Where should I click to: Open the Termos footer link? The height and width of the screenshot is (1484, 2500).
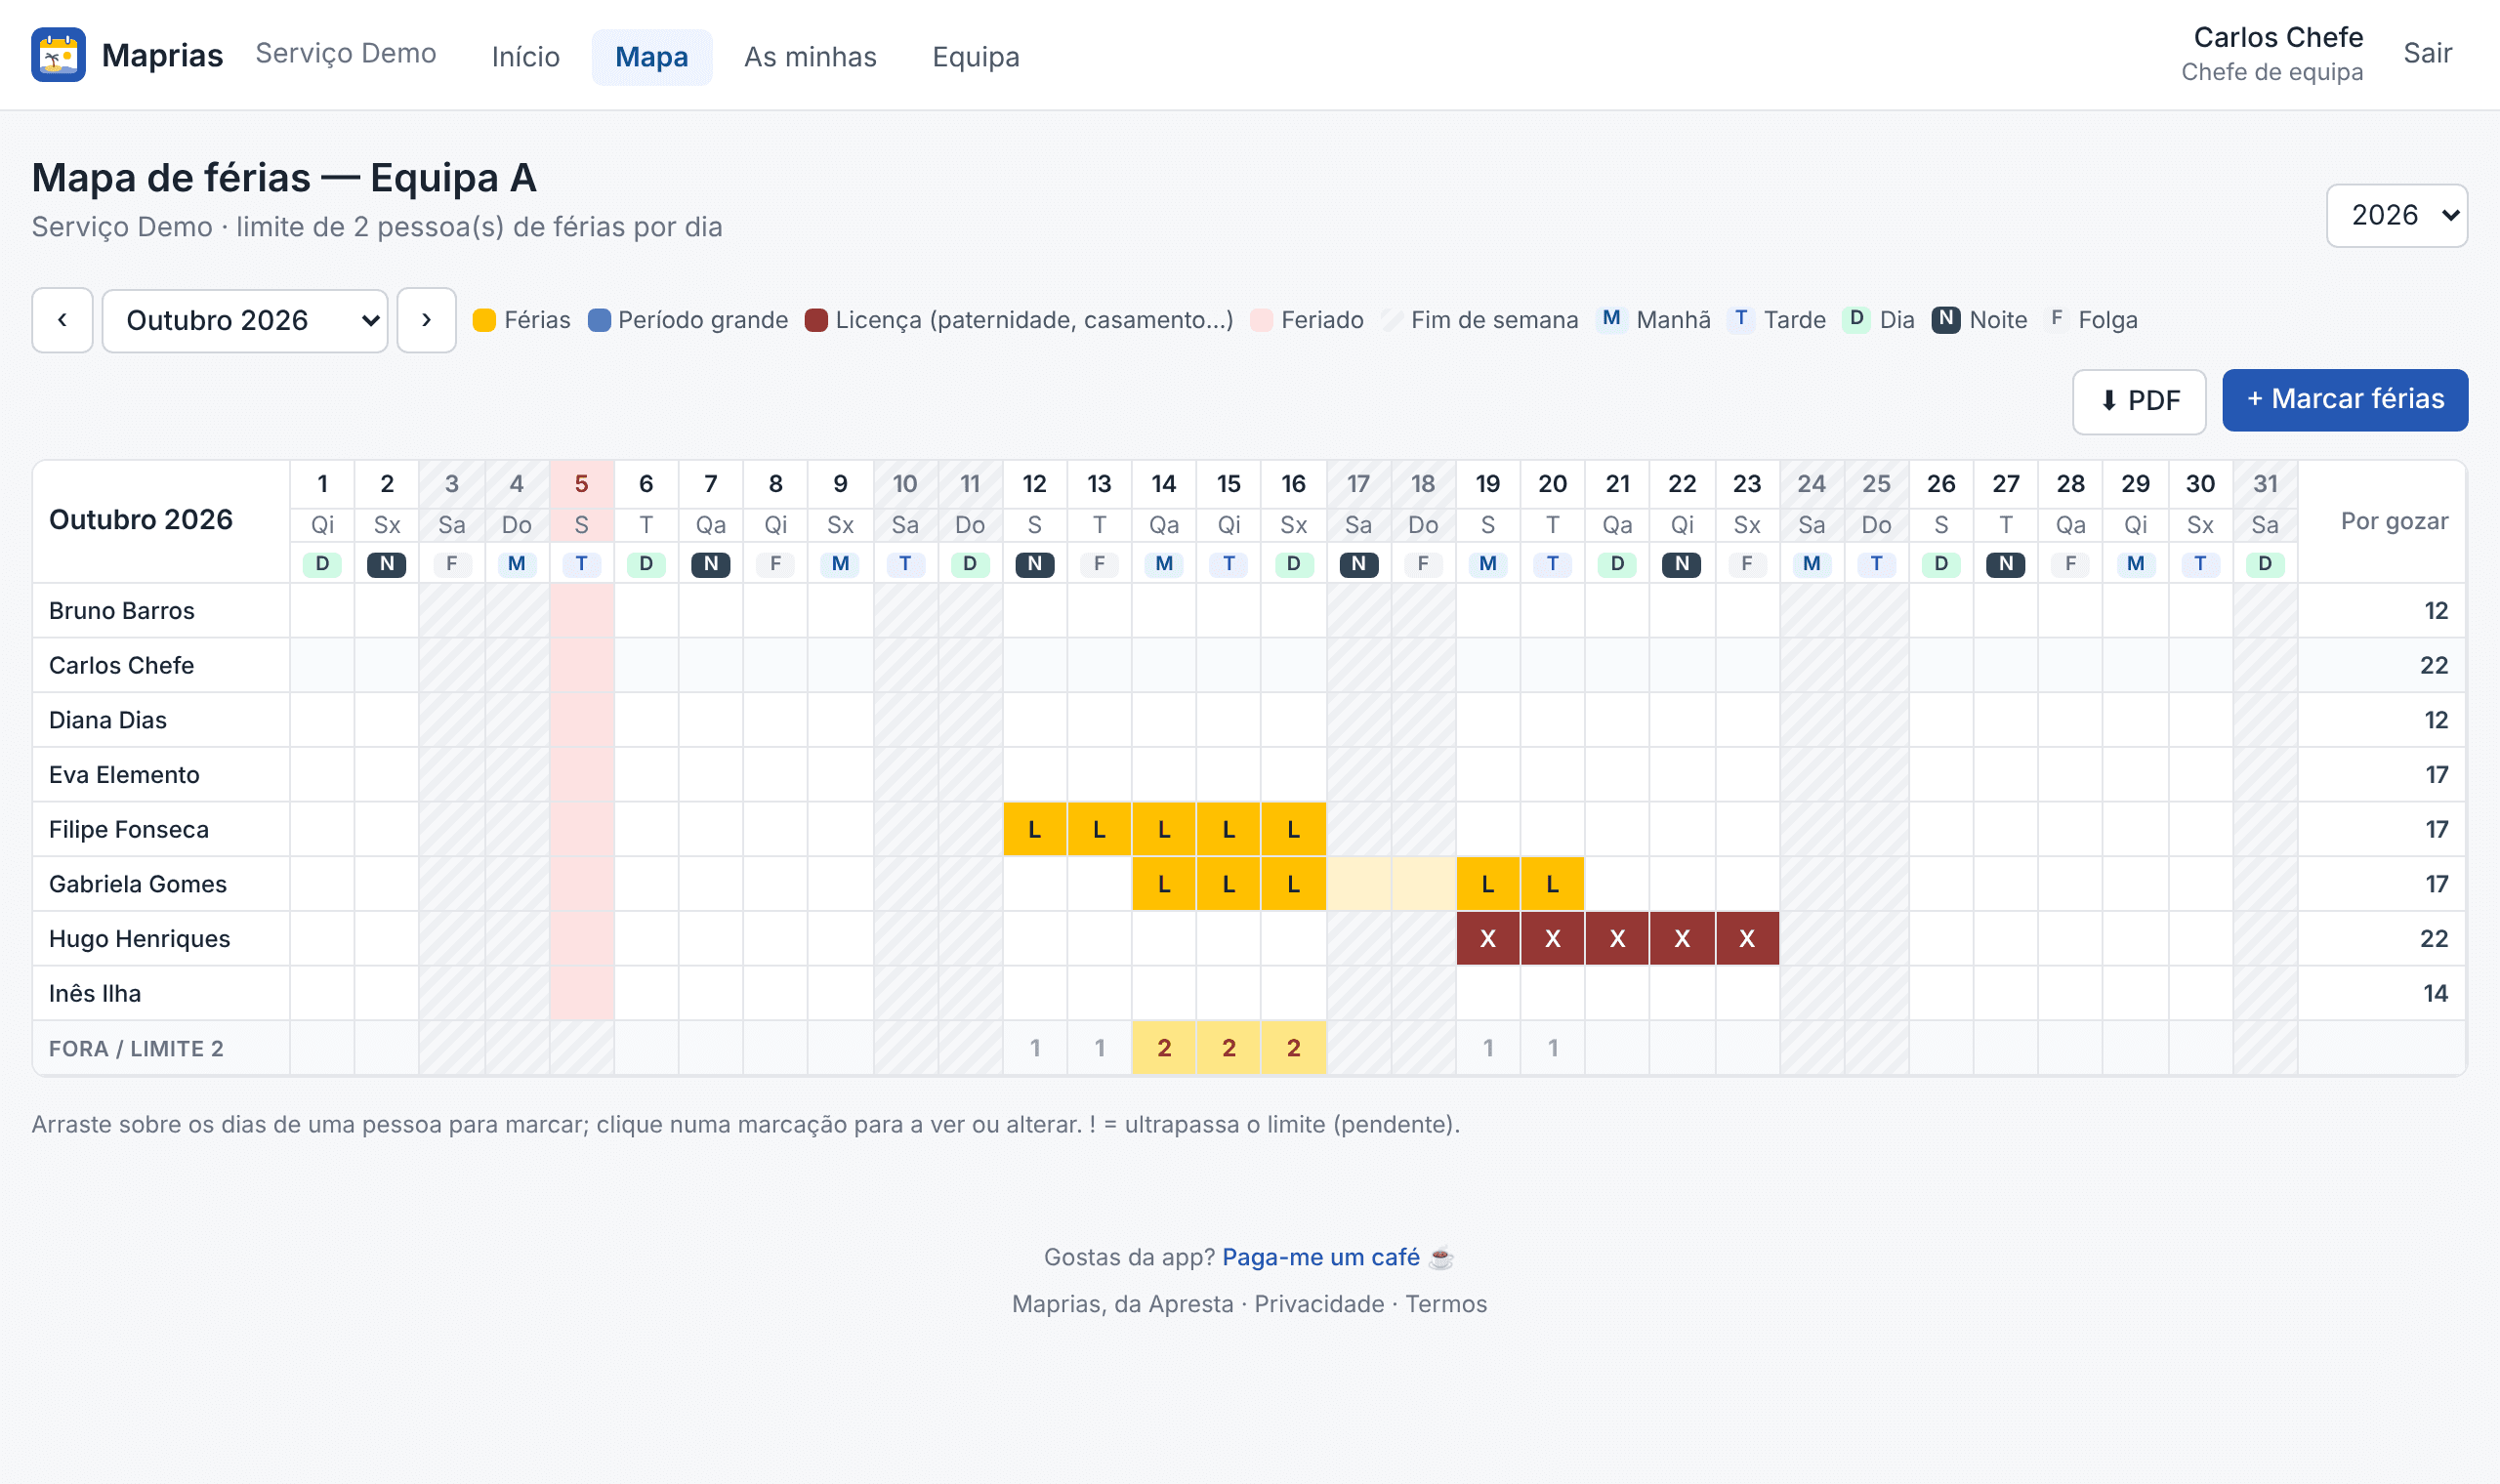pos(1446,1304)
